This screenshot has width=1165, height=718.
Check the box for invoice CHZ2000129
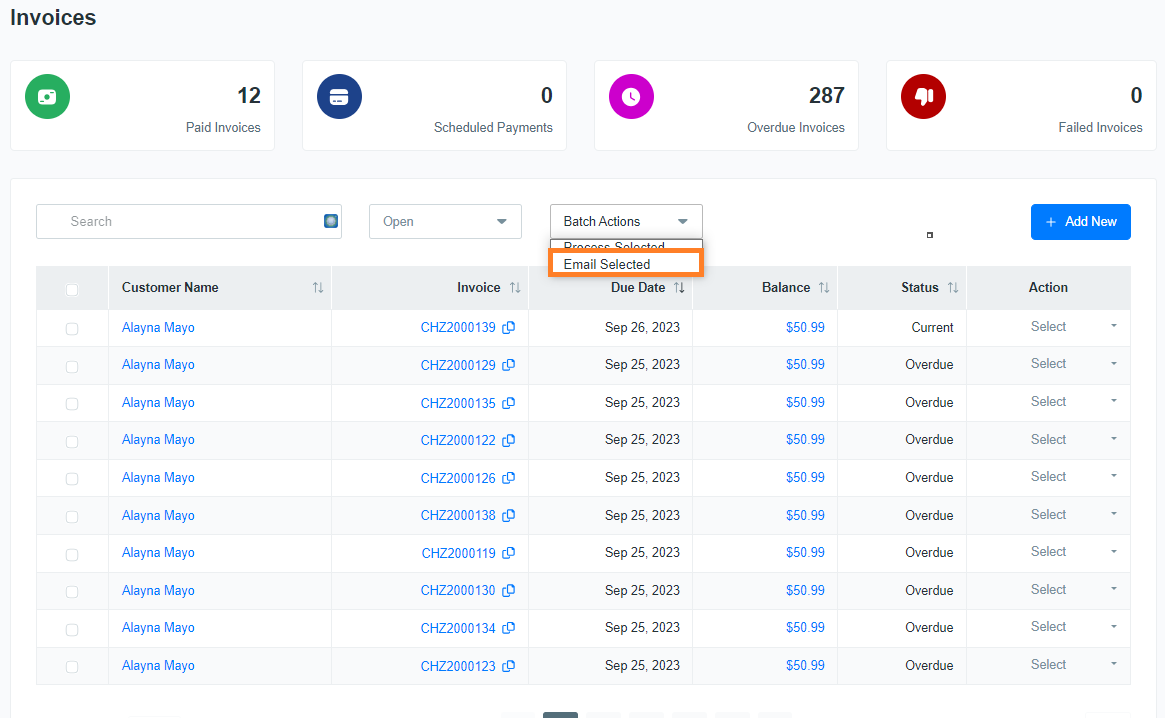[72, 366]
